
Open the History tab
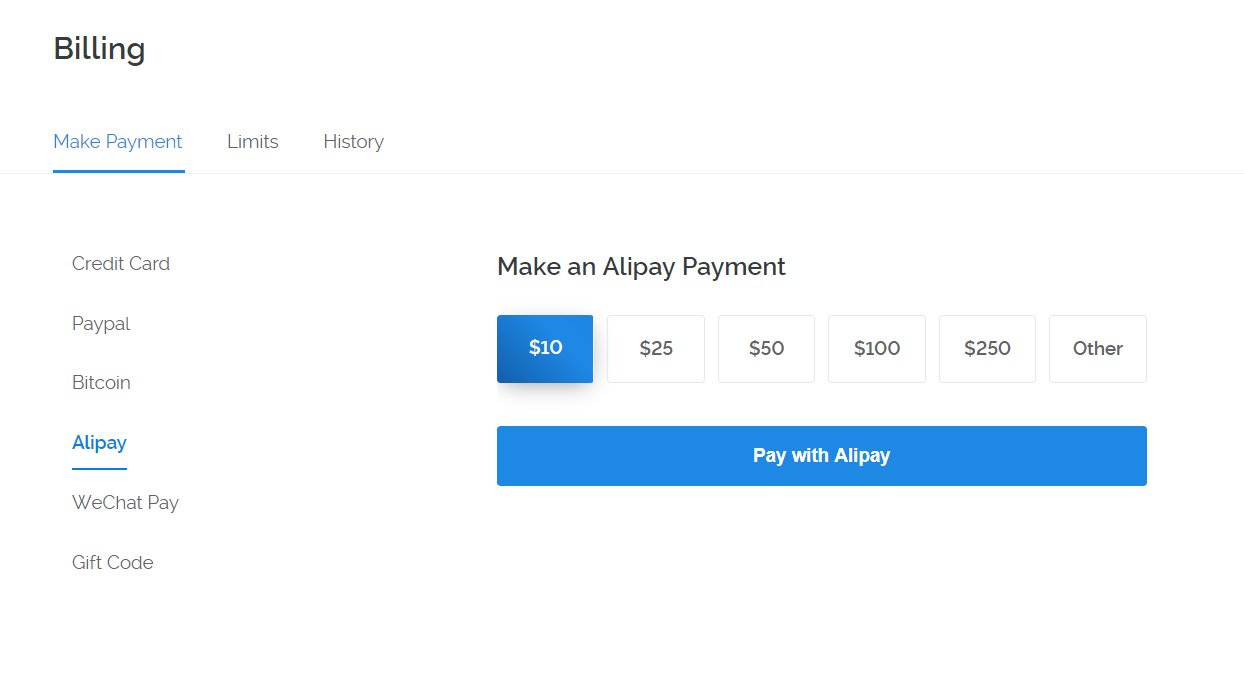pos(353,142)
